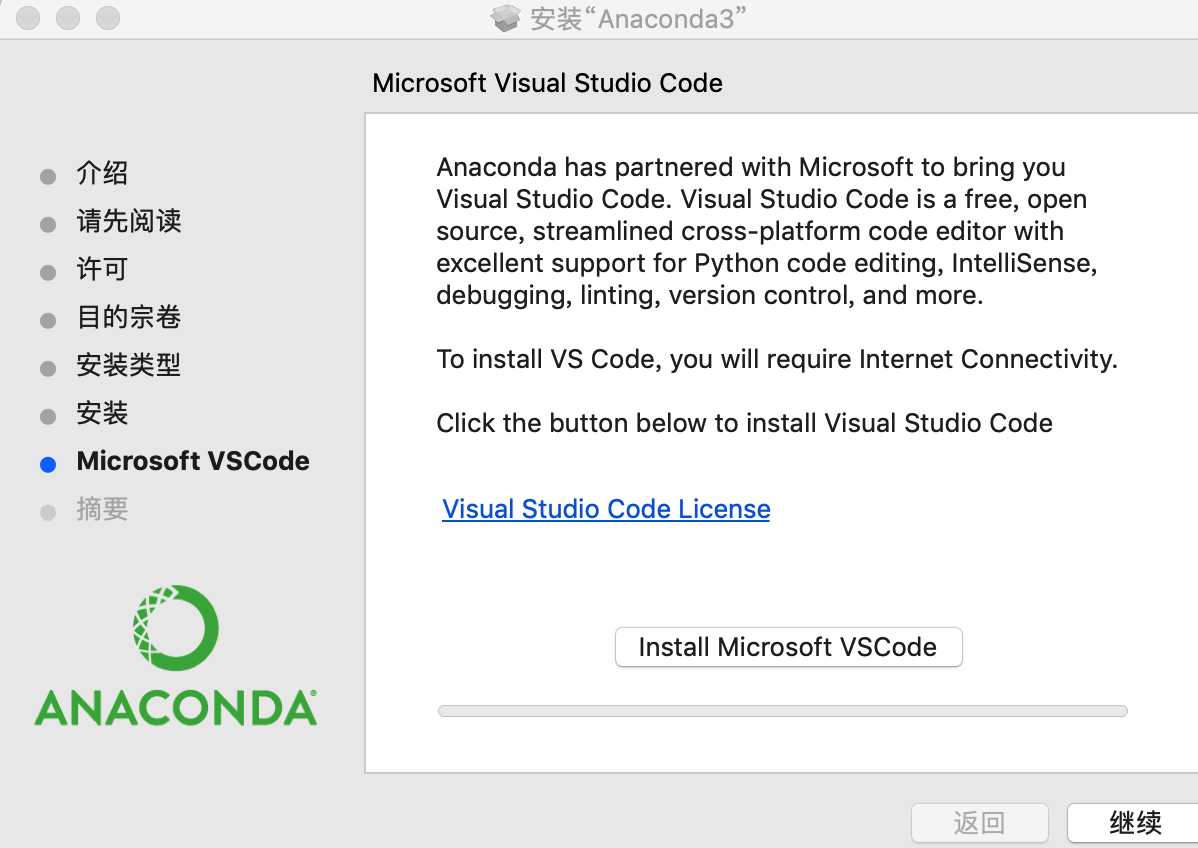Minimize the installer window
This screenshot has height=848, width=1198.
(x=68, y=18)
